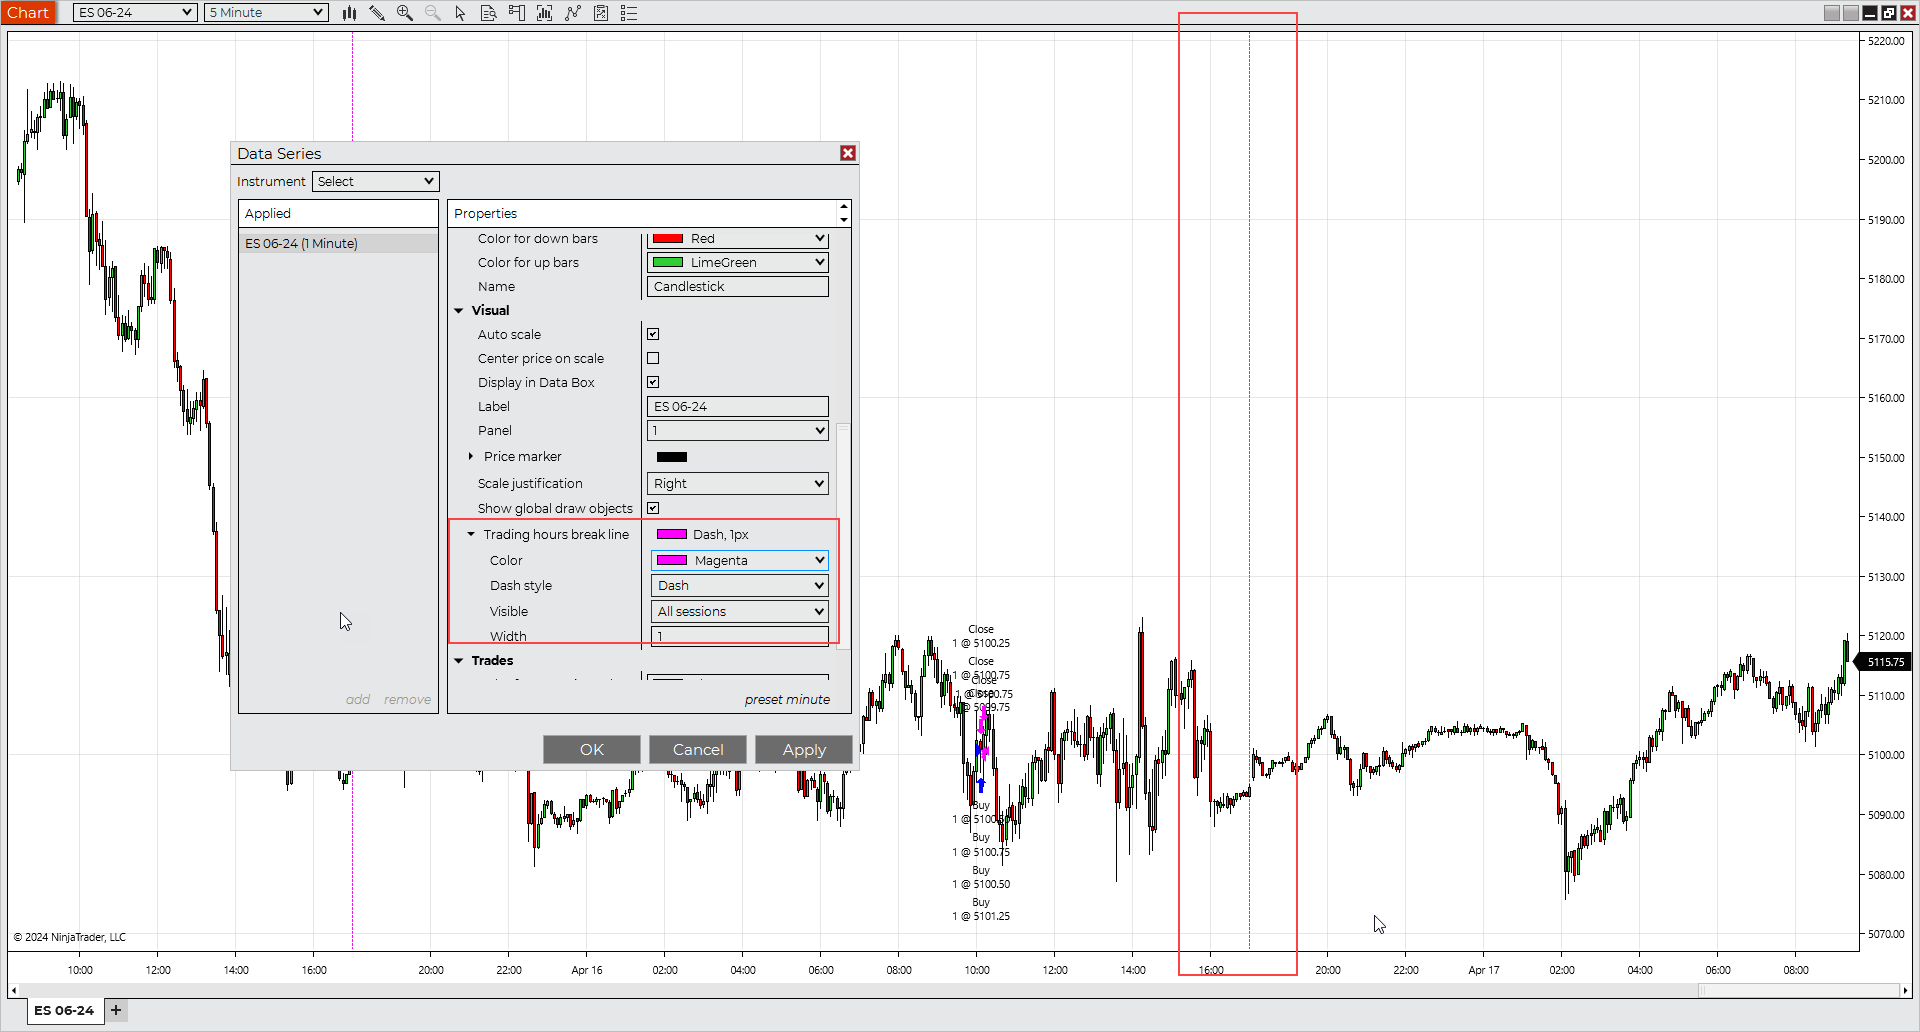Open the Instrument Select dropdown
The width and height of the screenshot is (1920, 1032).
point(375,181)
